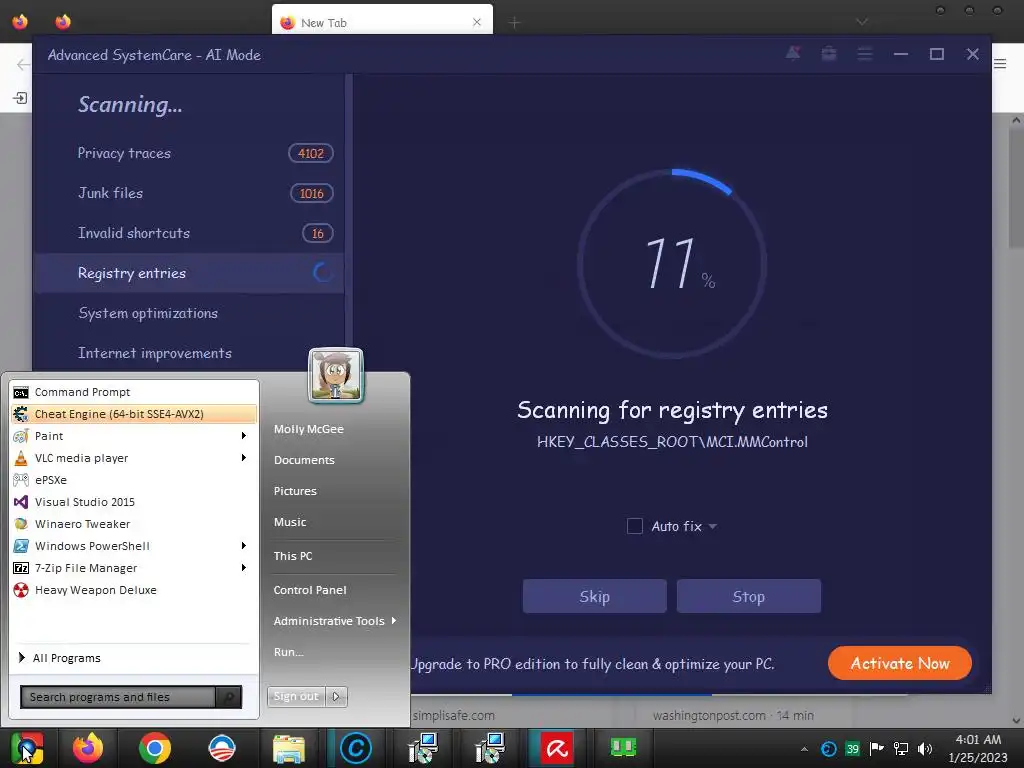Open 7-Zip File Manager
This screenshot has width=1024, height=768.
(x=134, y=568)
